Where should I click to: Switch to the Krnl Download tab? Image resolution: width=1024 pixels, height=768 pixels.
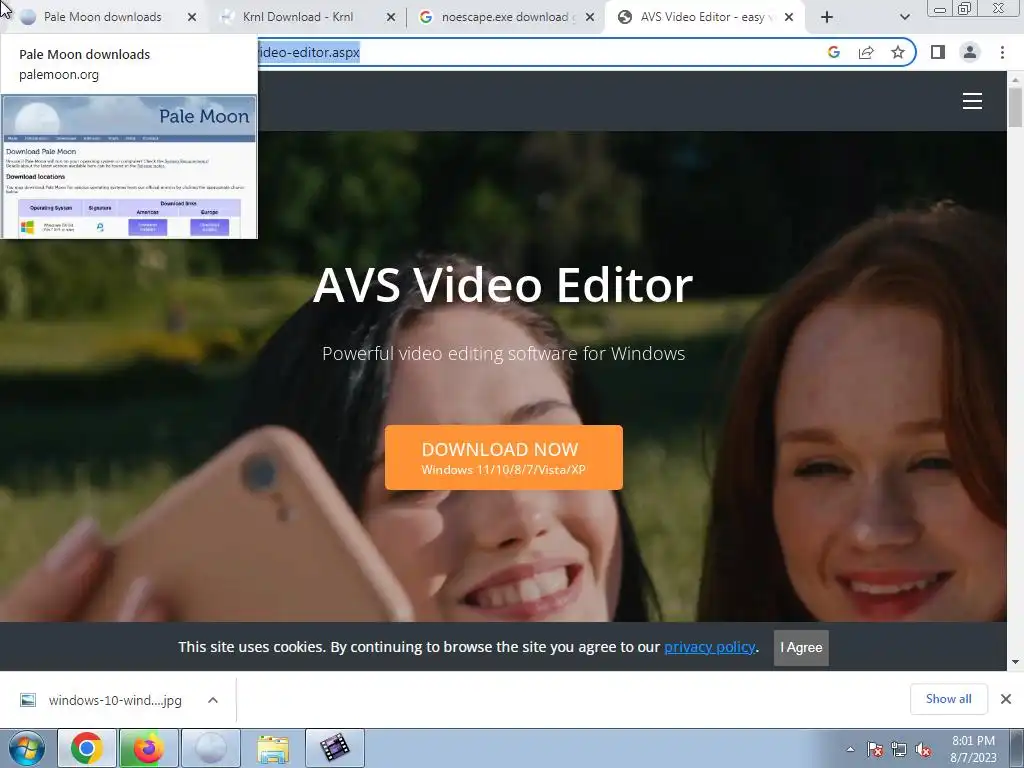[298, 17]
